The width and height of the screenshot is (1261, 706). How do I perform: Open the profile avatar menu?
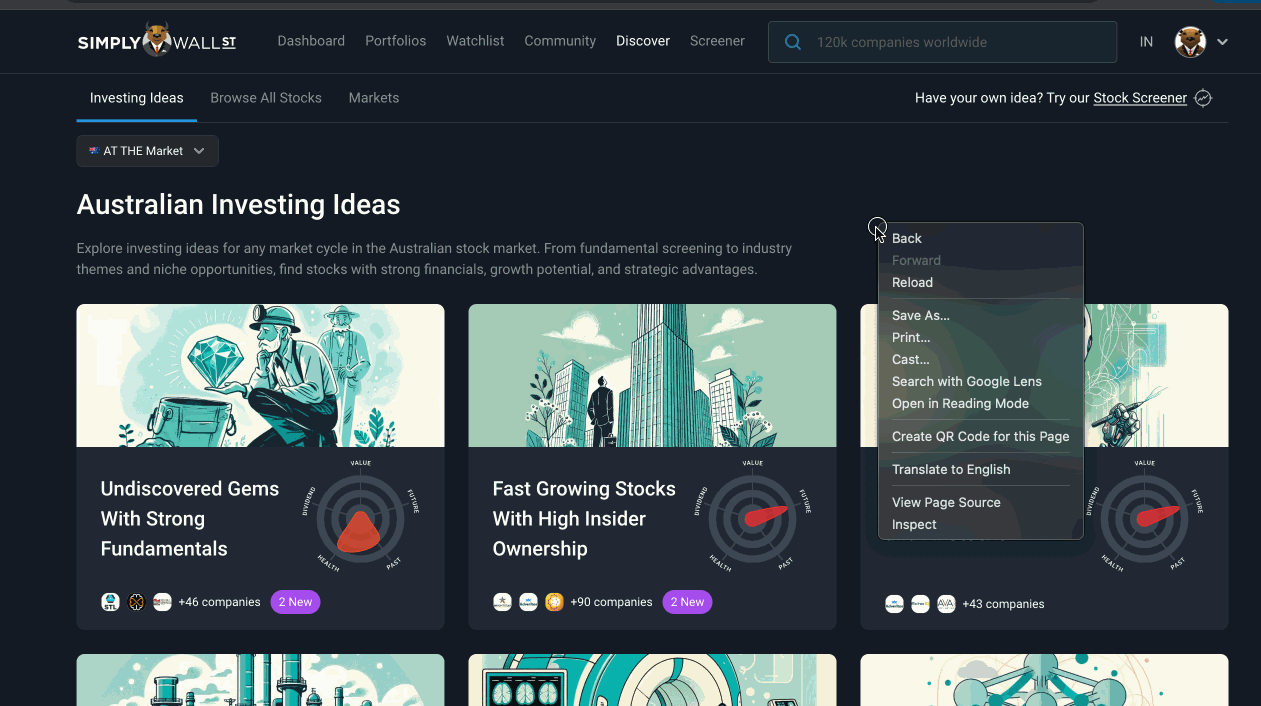click(1190, 42)
